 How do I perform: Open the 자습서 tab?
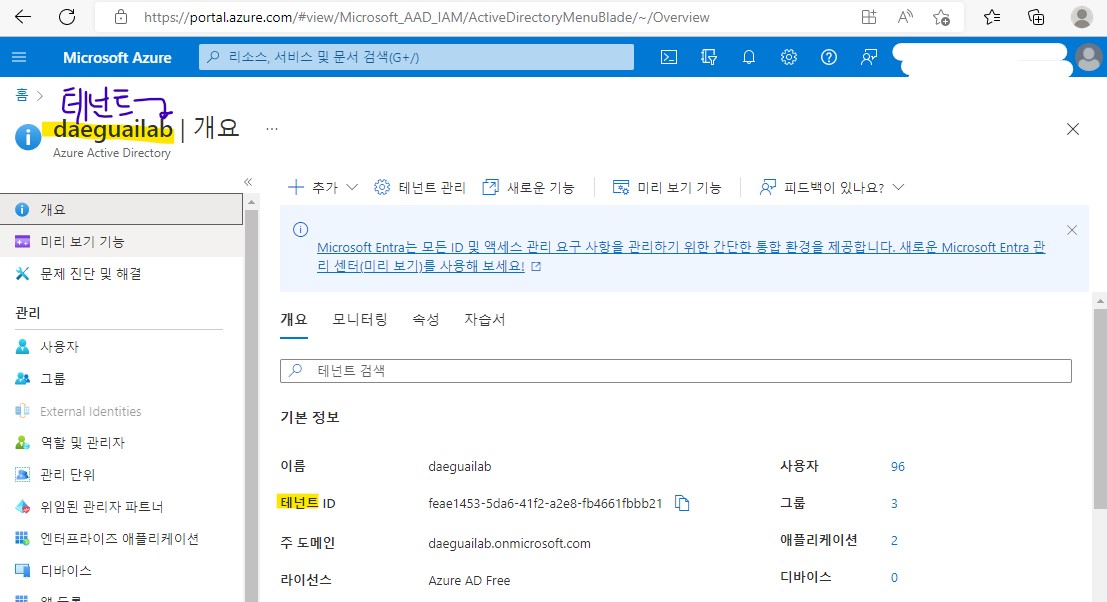[484, 320]
